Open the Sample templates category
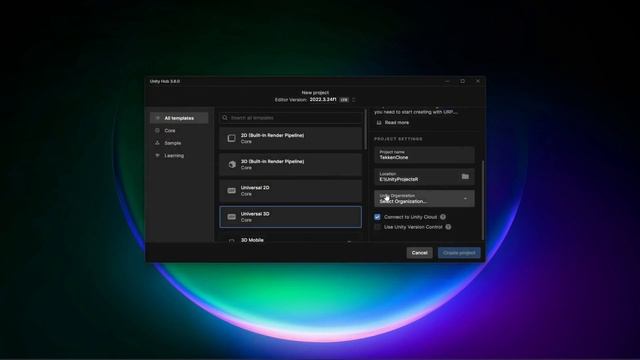The width and height of the screenshot is (640, 360). point(172,143)
